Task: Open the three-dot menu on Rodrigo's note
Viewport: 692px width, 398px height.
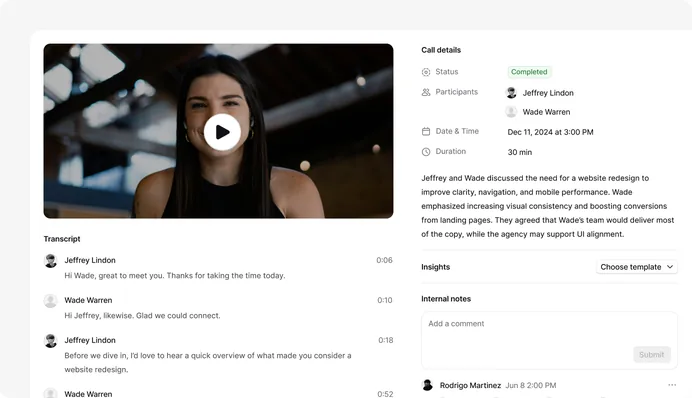Action: (x=672, y=385)
